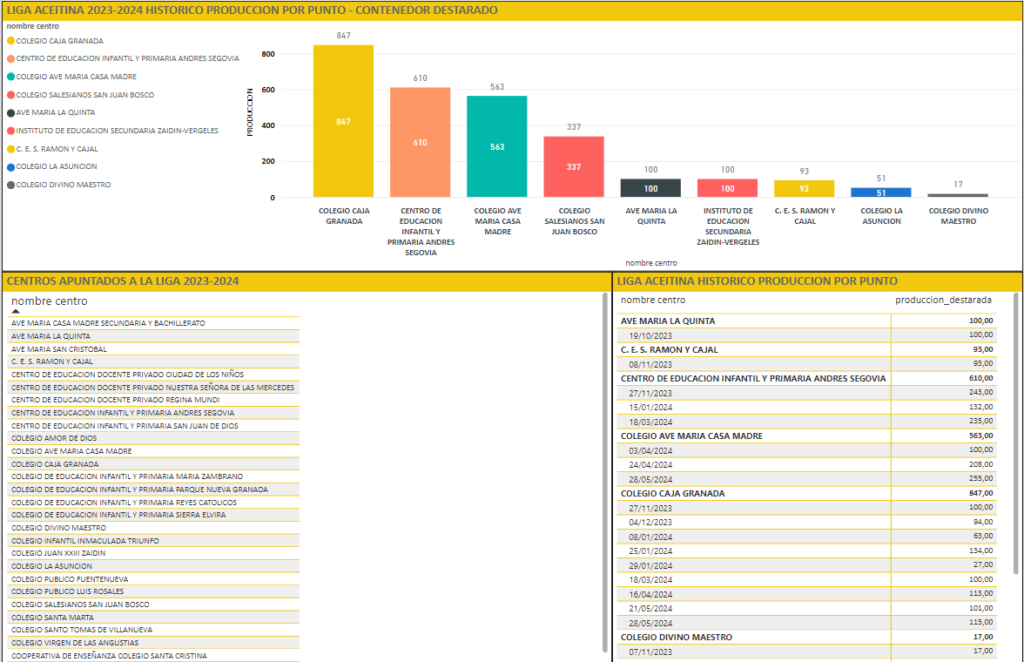Screen dimensions: 1024x662
Task: Select the 16/04/2024 date entry
Action: (650, 594)
